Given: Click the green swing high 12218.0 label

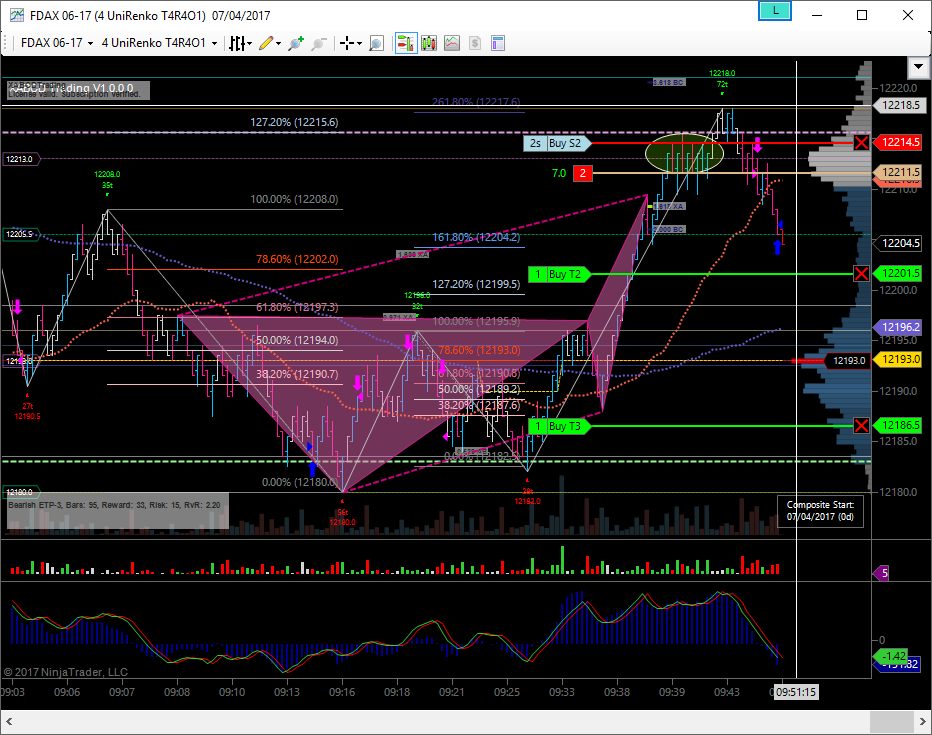Looking at the screenshot, I should click(722, 73).
